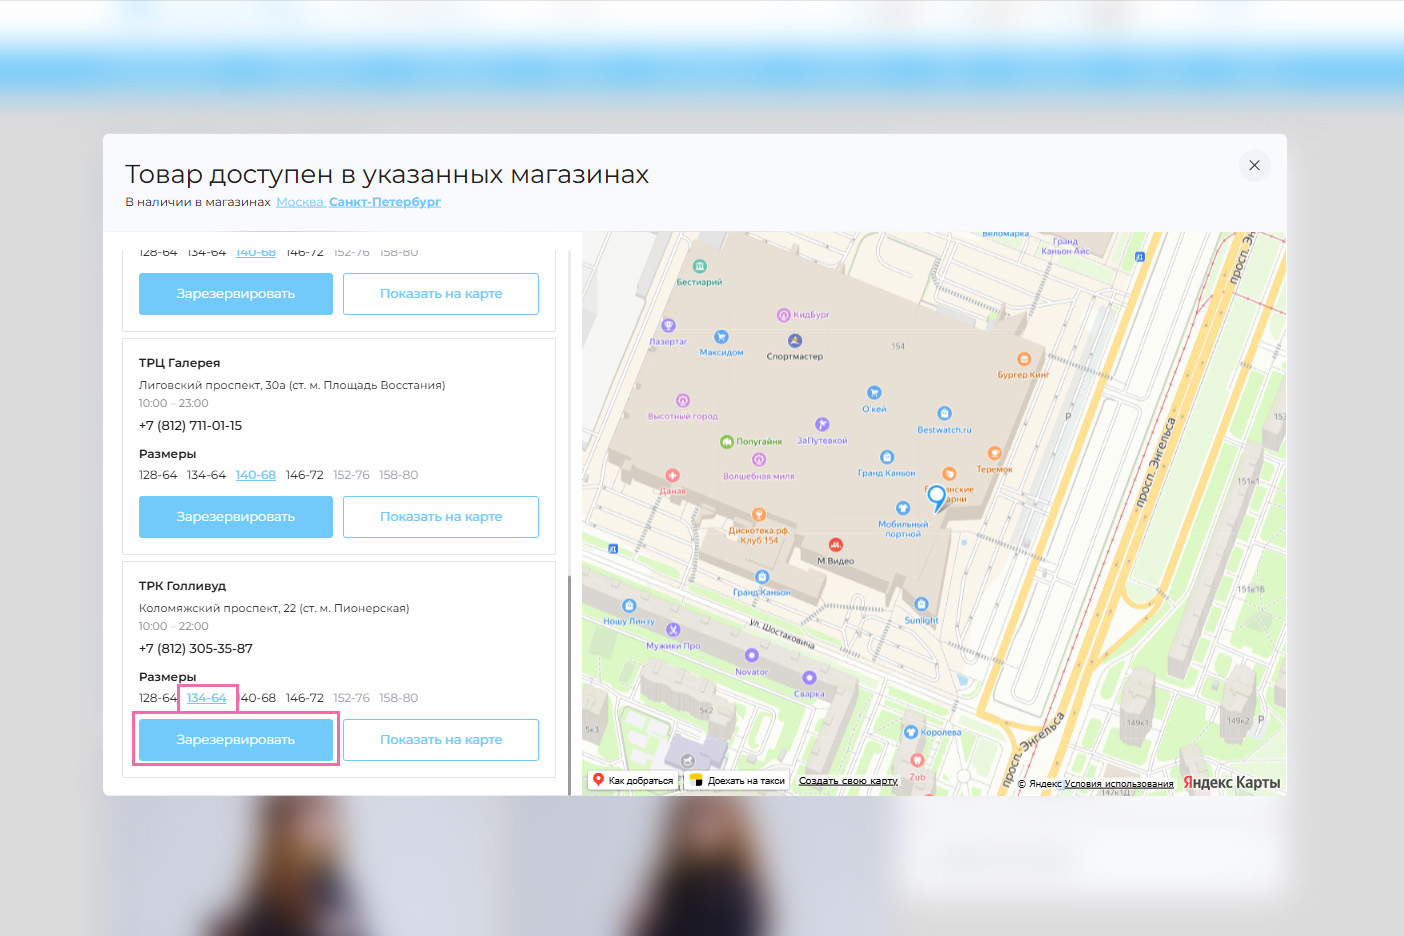Image resolution: width=1404 pixels, height=936 pixels.
Task: Click the Коломяжский проспект, 22 address
Action: coord(274,608)
